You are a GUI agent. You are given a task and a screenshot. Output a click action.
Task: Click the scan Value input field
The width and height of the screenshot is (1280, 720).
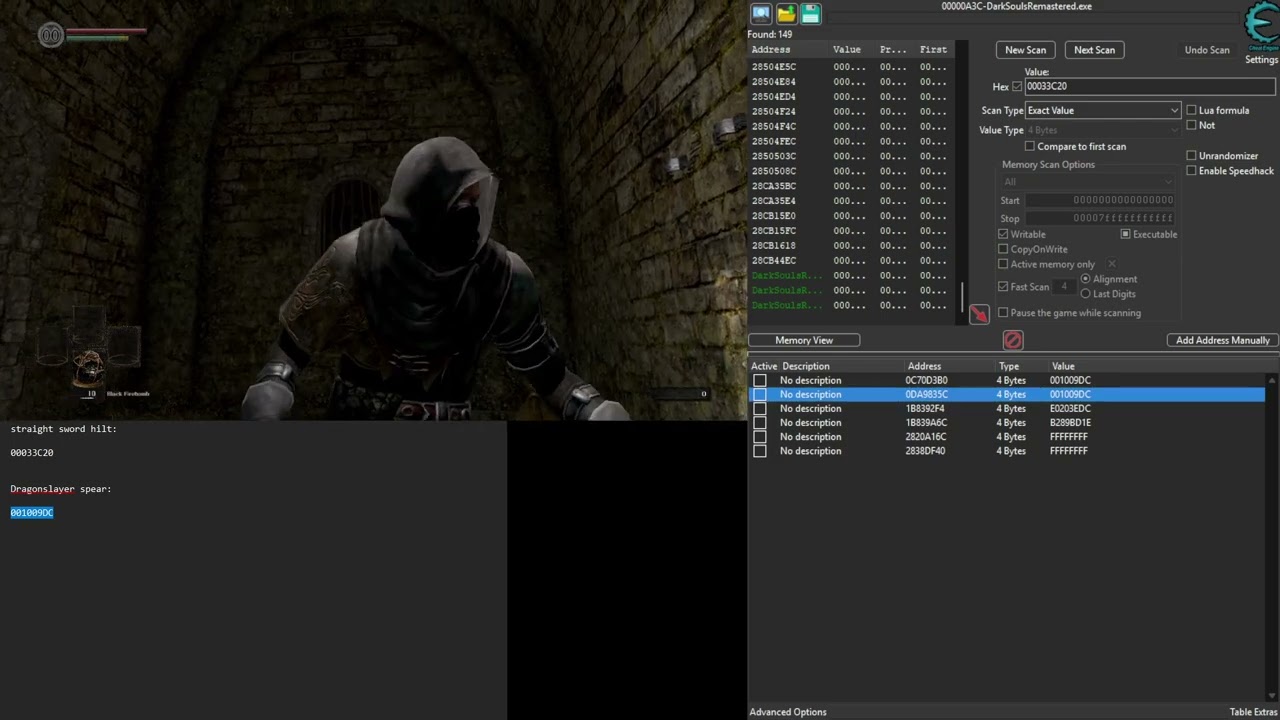click(x=1150, y=86)
